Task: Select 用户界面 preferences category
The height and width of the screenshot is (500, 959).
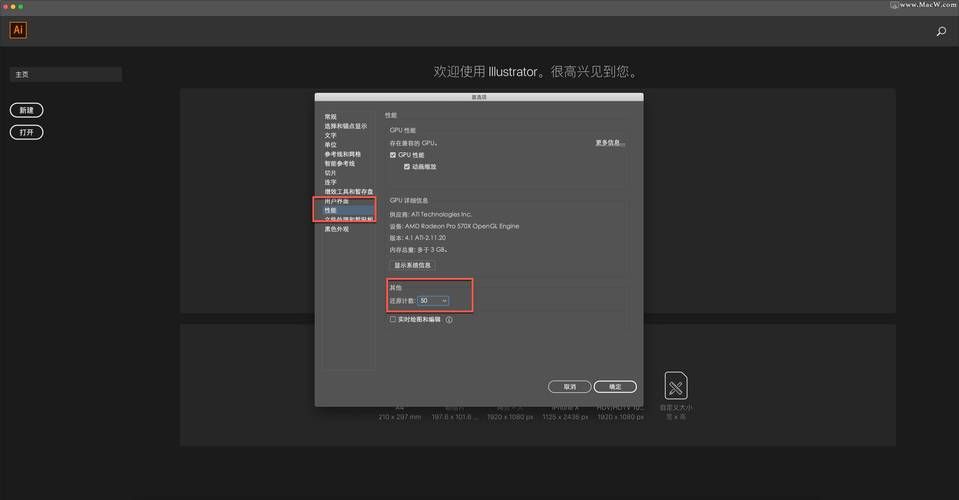Action: (336, 201)
